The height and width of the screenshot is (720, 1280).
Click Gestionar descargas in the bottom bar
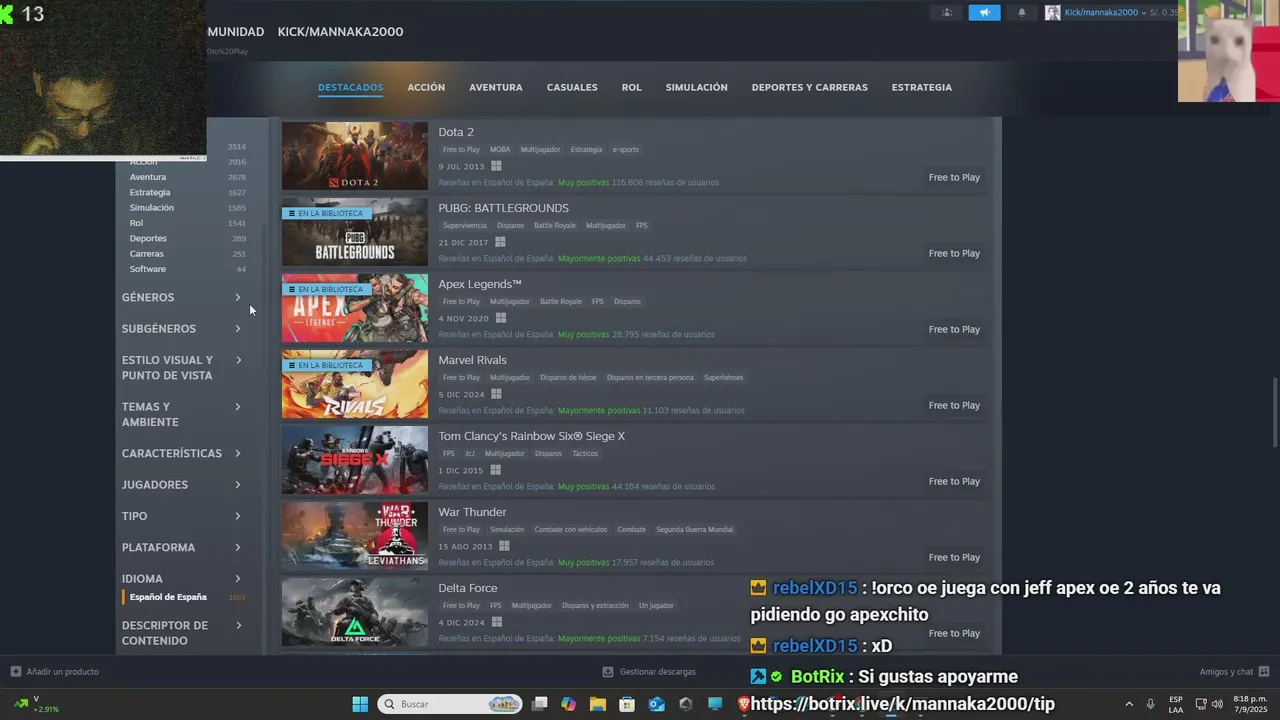click(657, 672)
